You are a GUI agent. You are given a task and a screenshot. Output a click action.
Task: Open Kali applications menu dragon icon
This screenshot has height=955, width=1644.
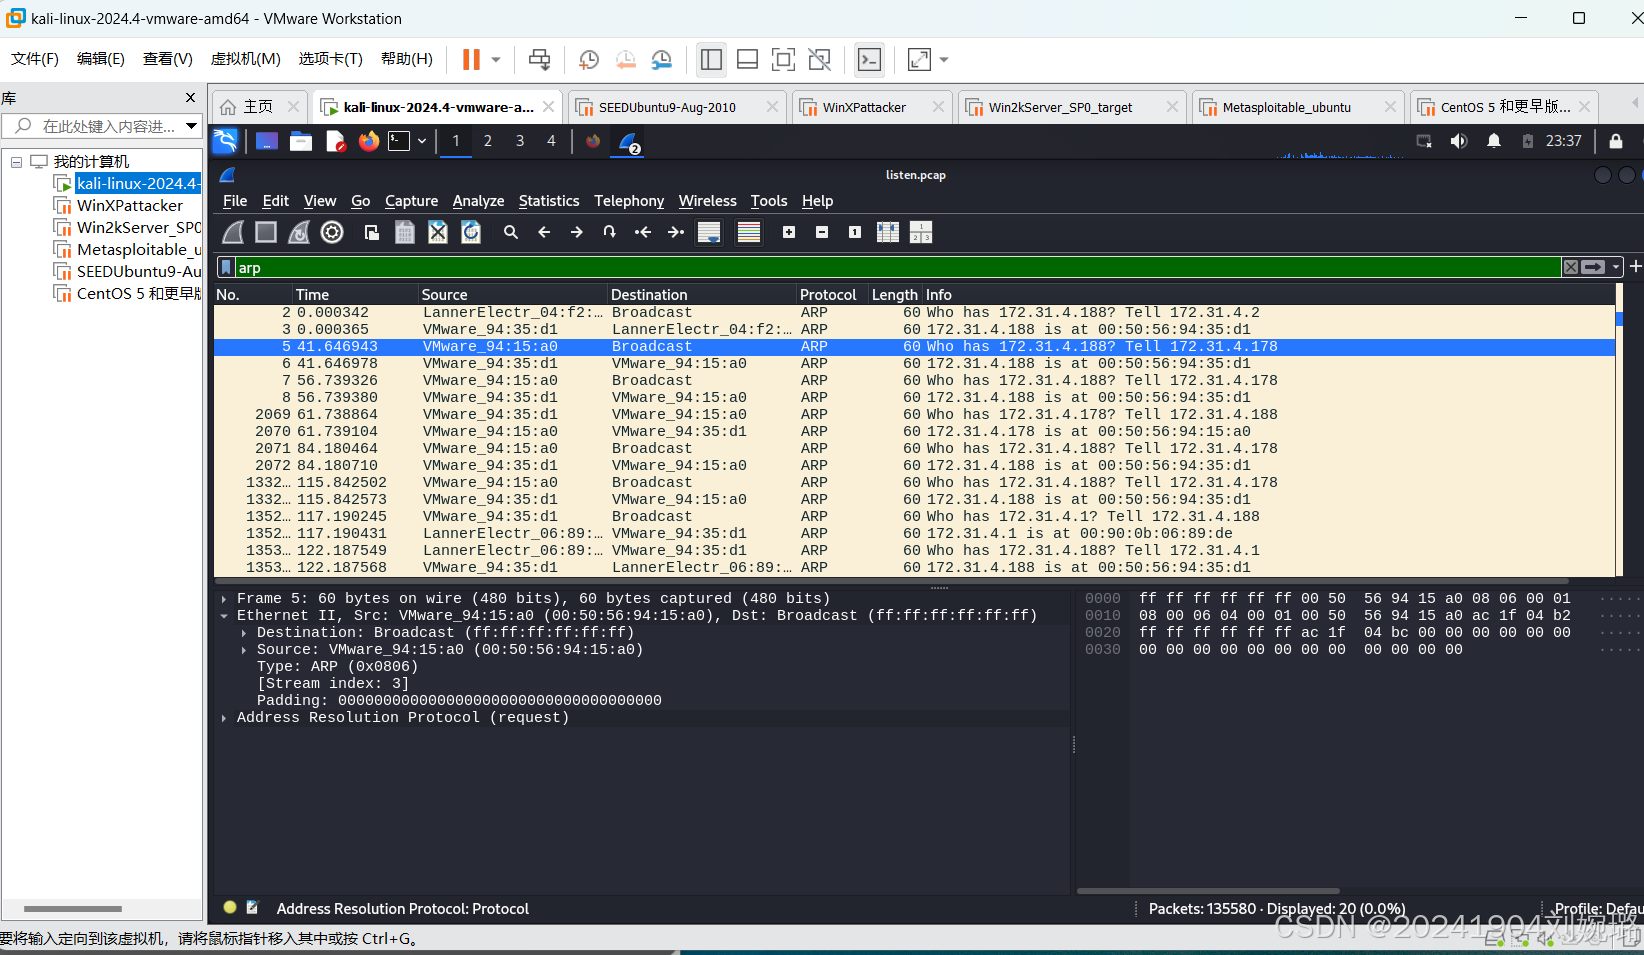click(x=225, y=141)
